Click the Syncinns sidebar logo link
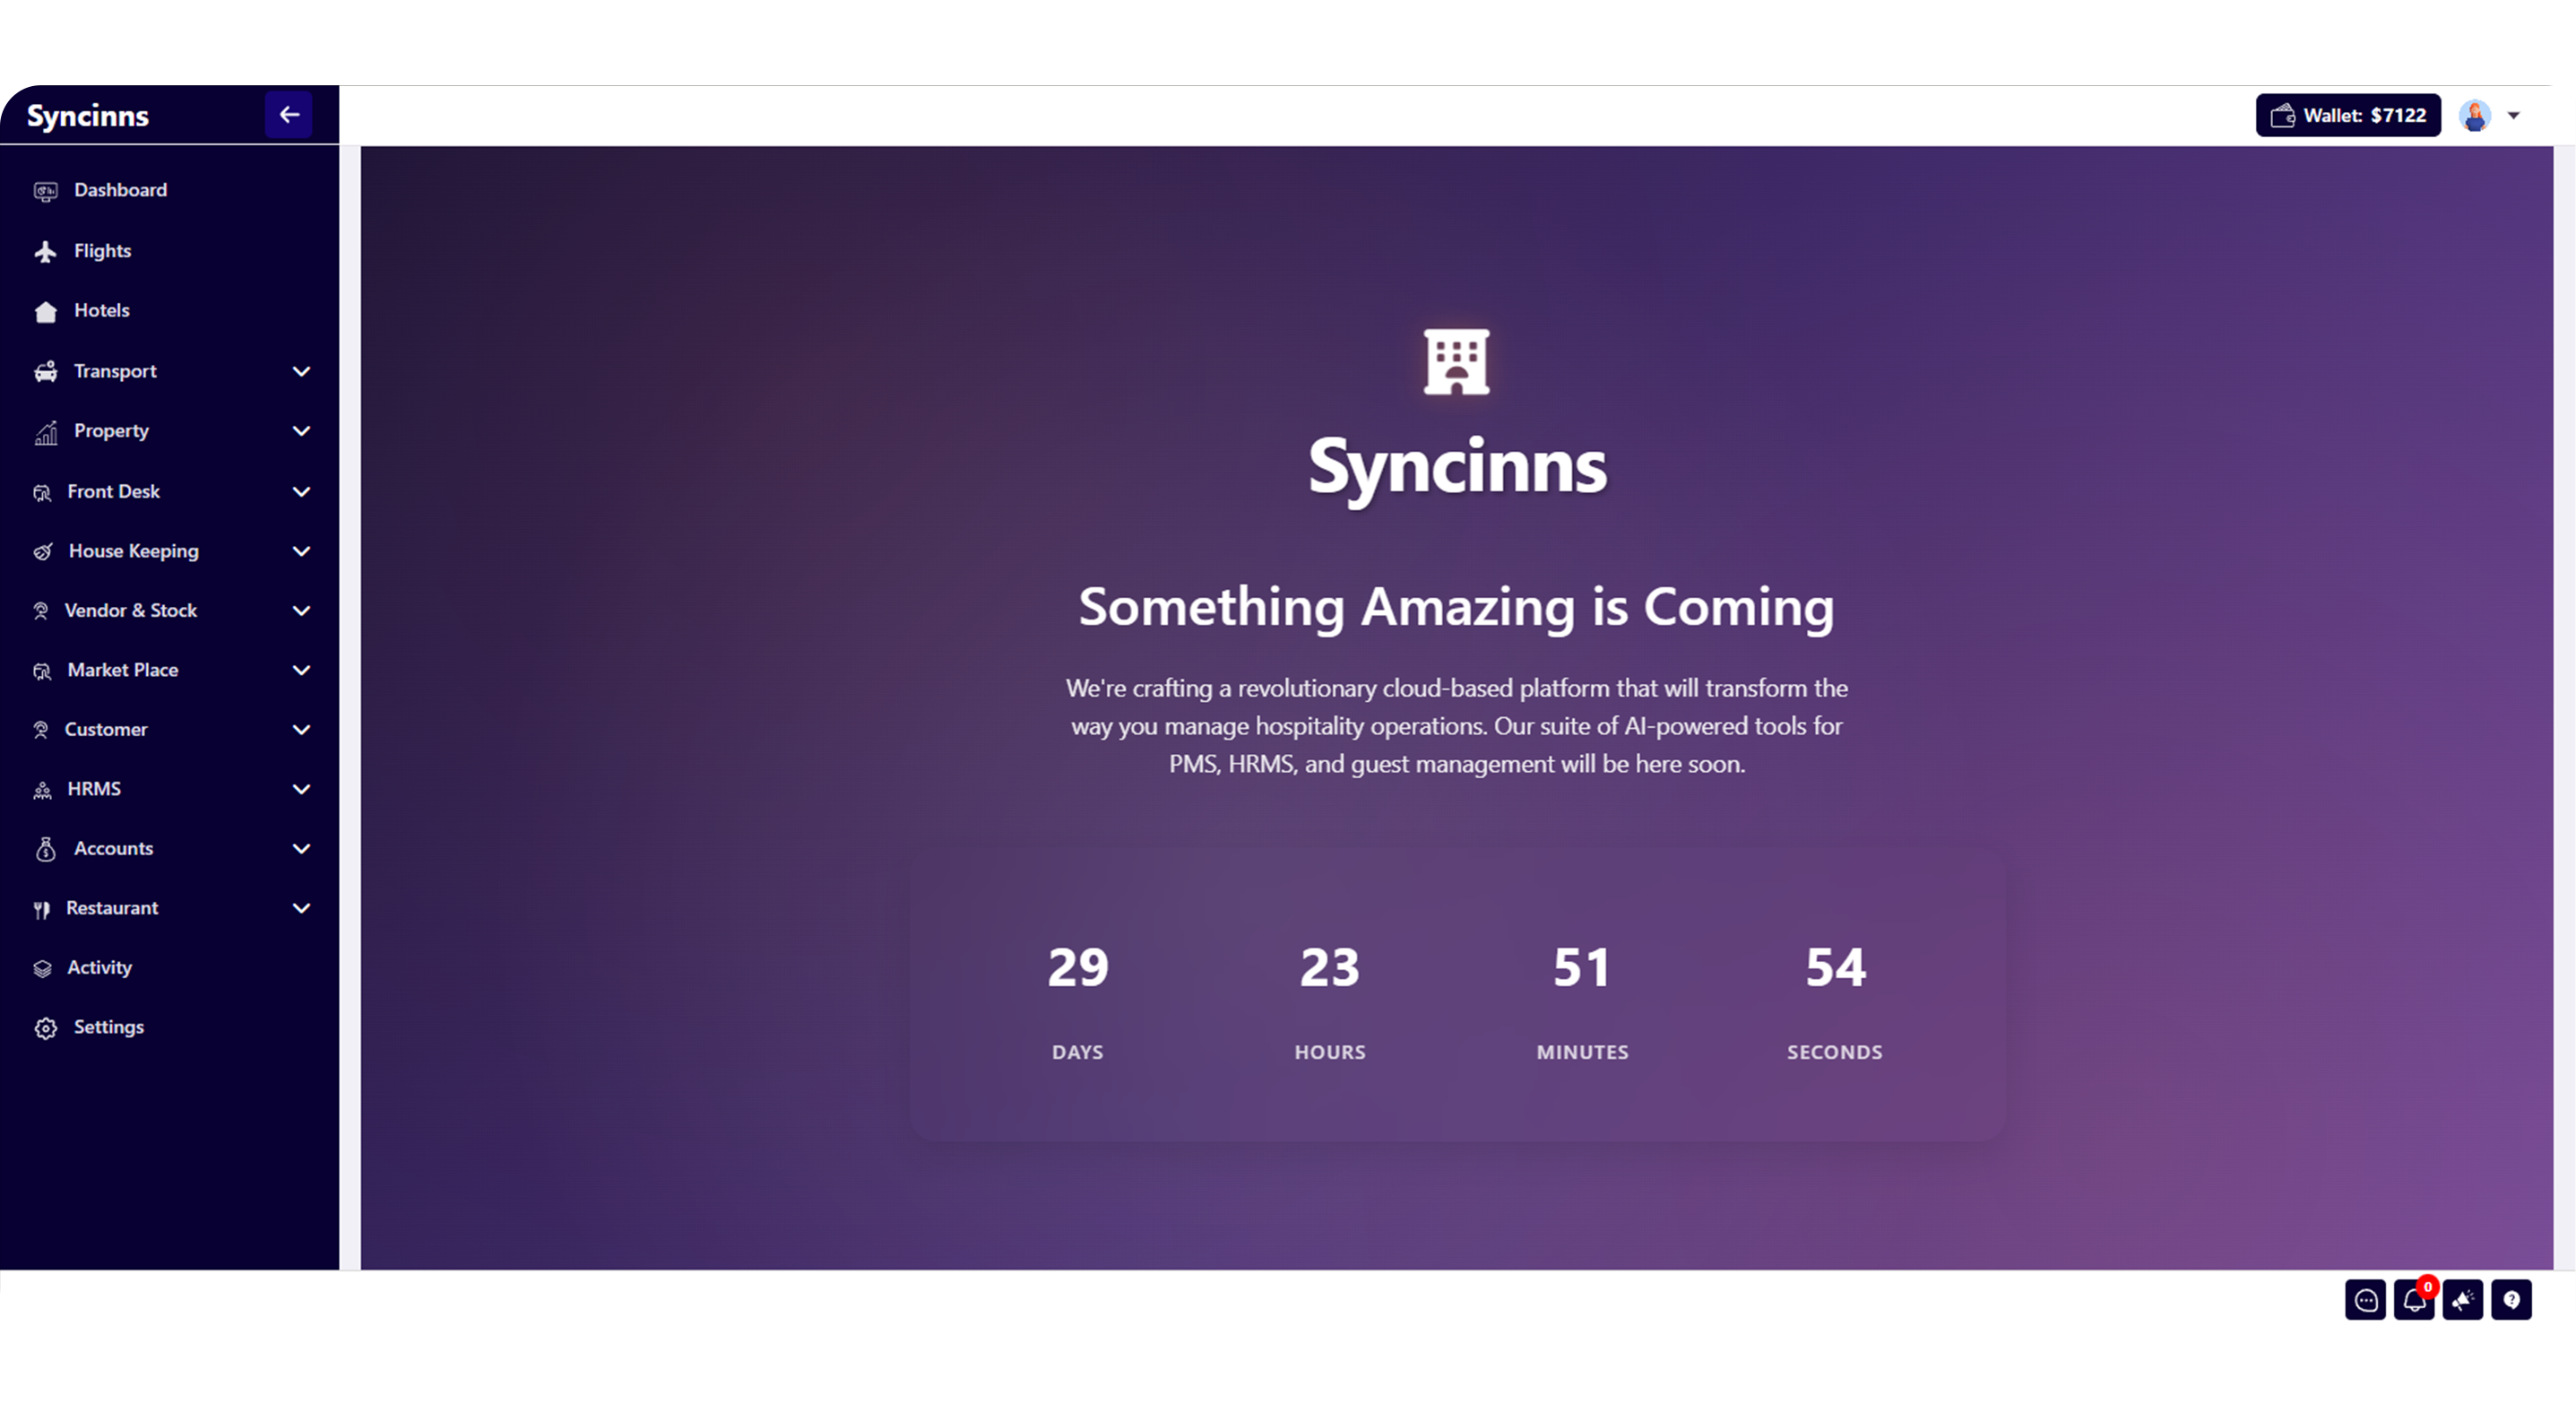The height and width of the screenshot is (1412, 2576). coord(88,116)
